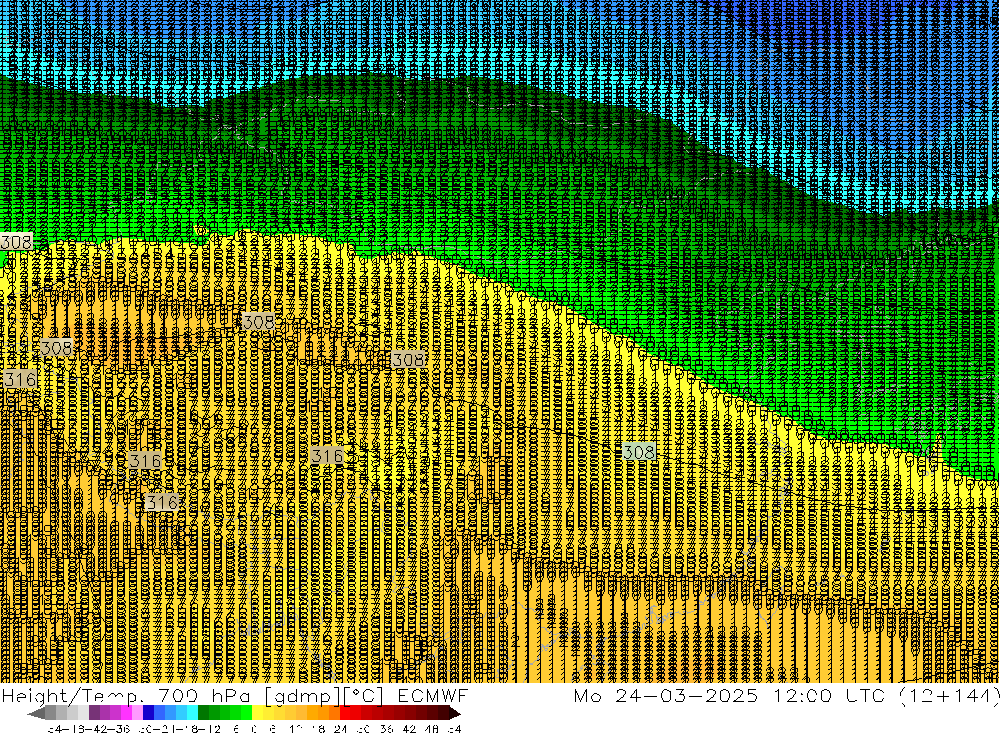Click the navy blue swatch in temperature legend

pyautogui.click(x=148, y=713)
